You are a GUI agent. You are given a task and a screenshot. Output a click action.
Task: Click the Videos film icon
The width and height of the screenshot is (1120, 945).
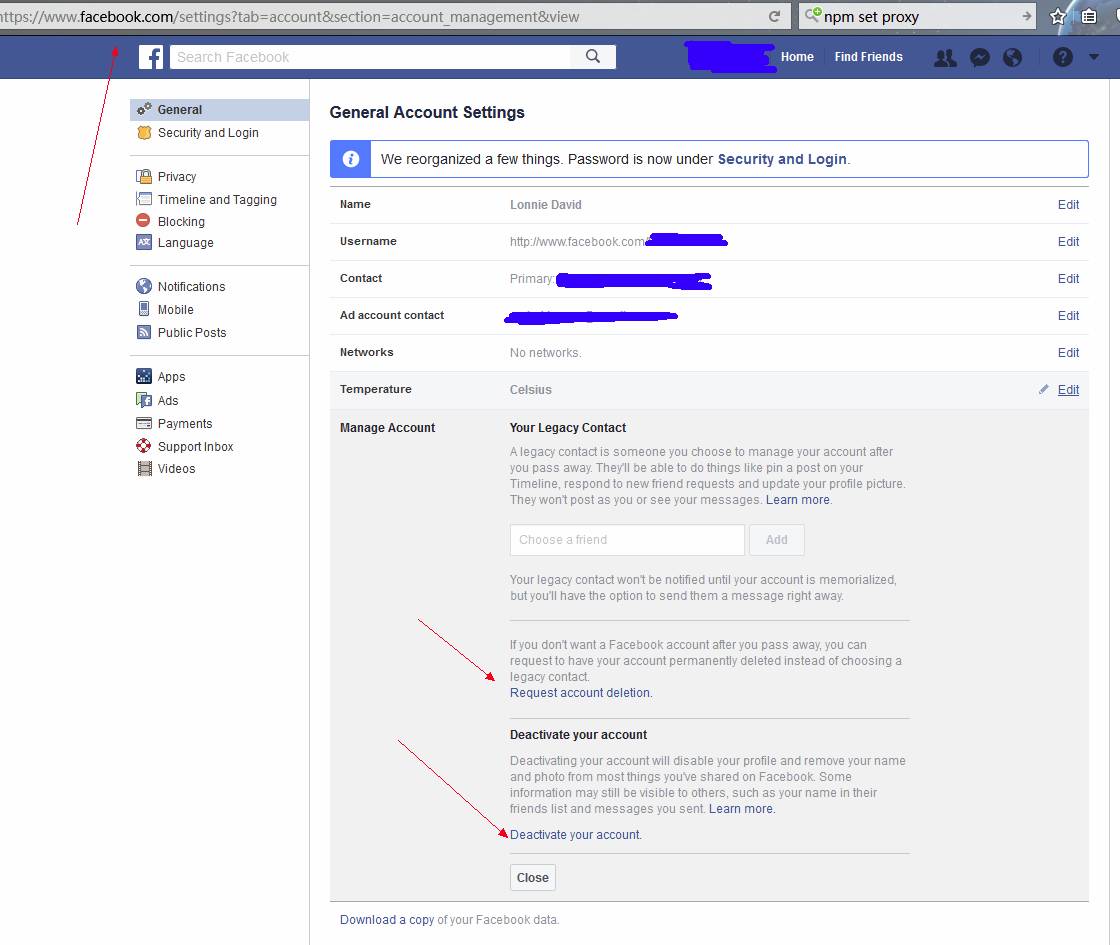(144, 469)
